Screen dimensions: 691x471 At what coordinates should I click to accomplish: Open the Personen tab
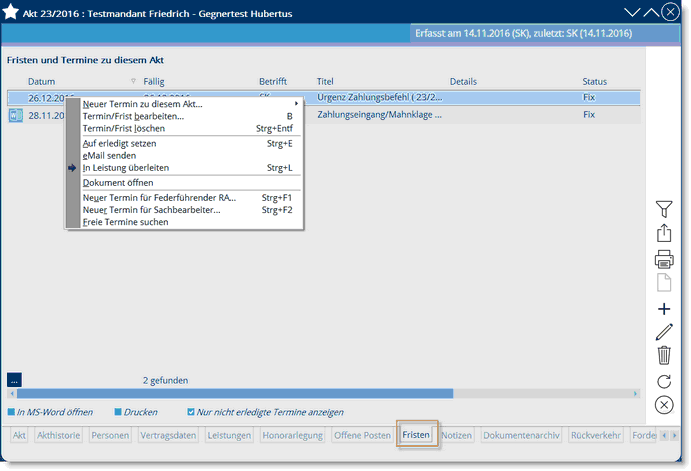(x=110, y=435)
